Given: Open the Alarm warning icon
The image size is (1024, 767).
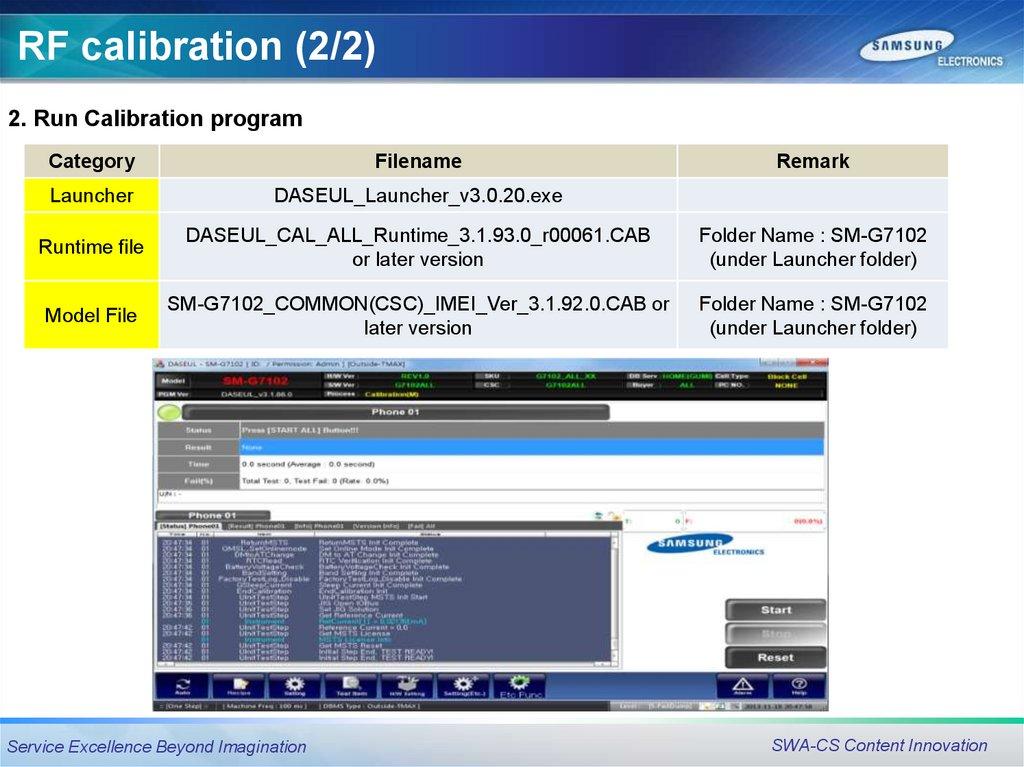Looking at the screenshot, I should click(x=743, y=686).
